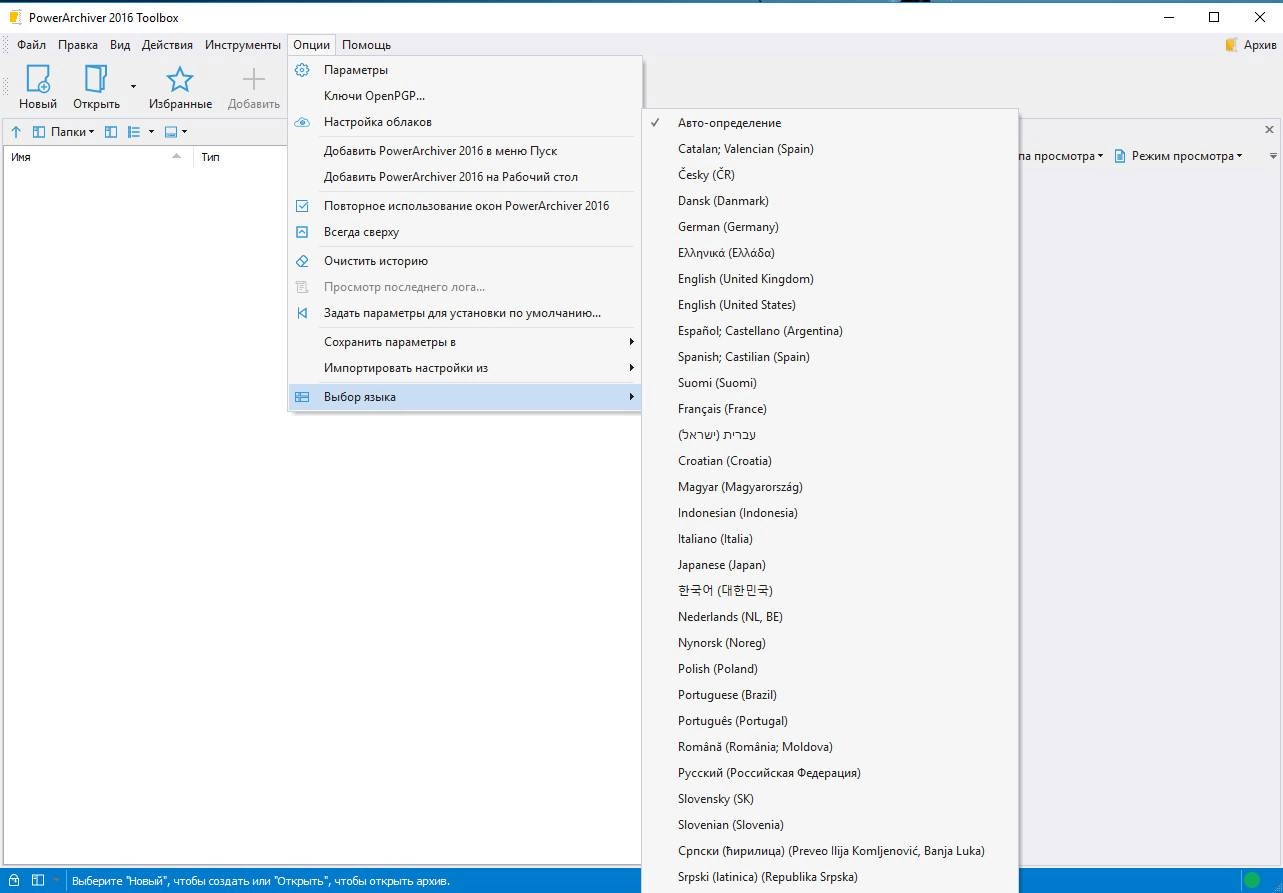
Task: Open the Открыть dropdown arrow
Action: (x=133, y=88)
